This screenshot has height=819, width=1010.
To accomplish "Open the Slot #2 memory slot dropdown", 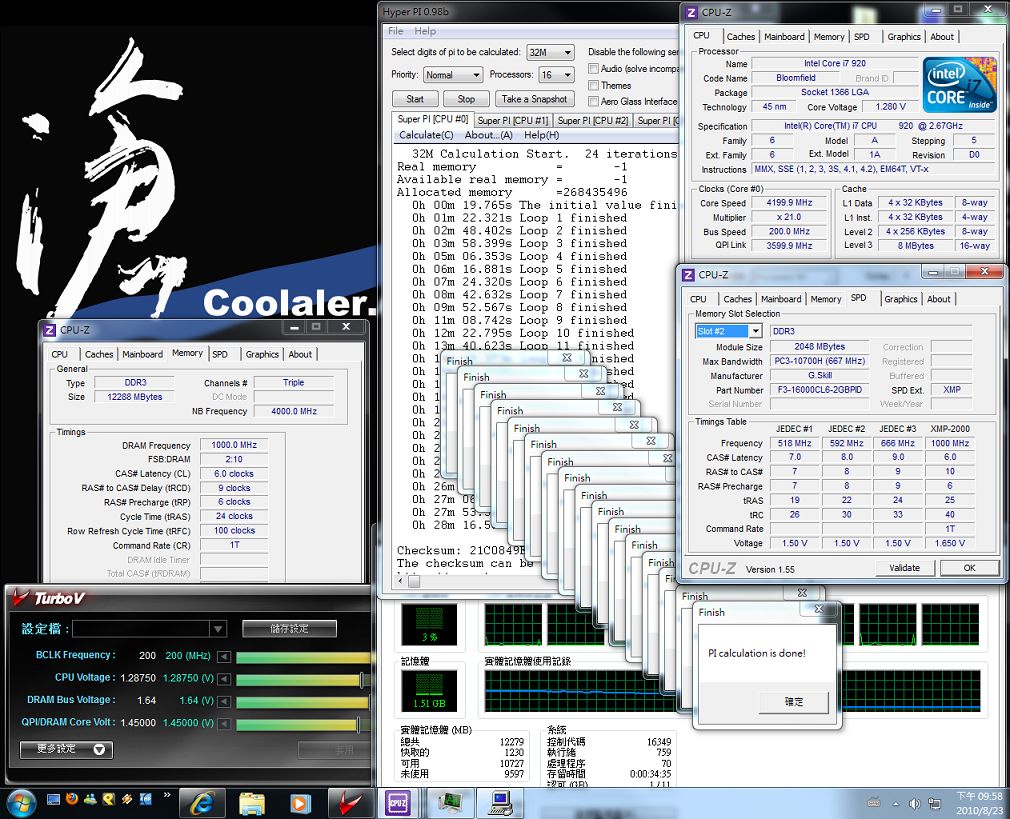I will [x=729, y=331].
